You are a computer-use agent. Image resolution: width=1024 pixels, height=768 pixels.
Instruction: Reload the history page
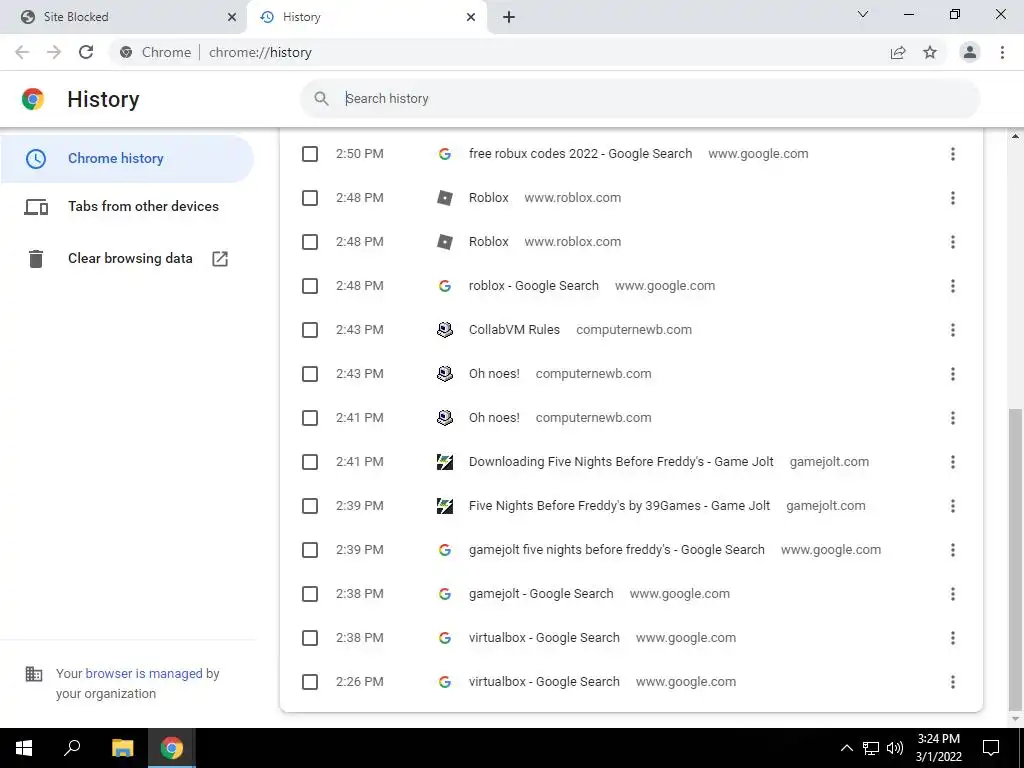pyautogui.click(x=86, y=52)
